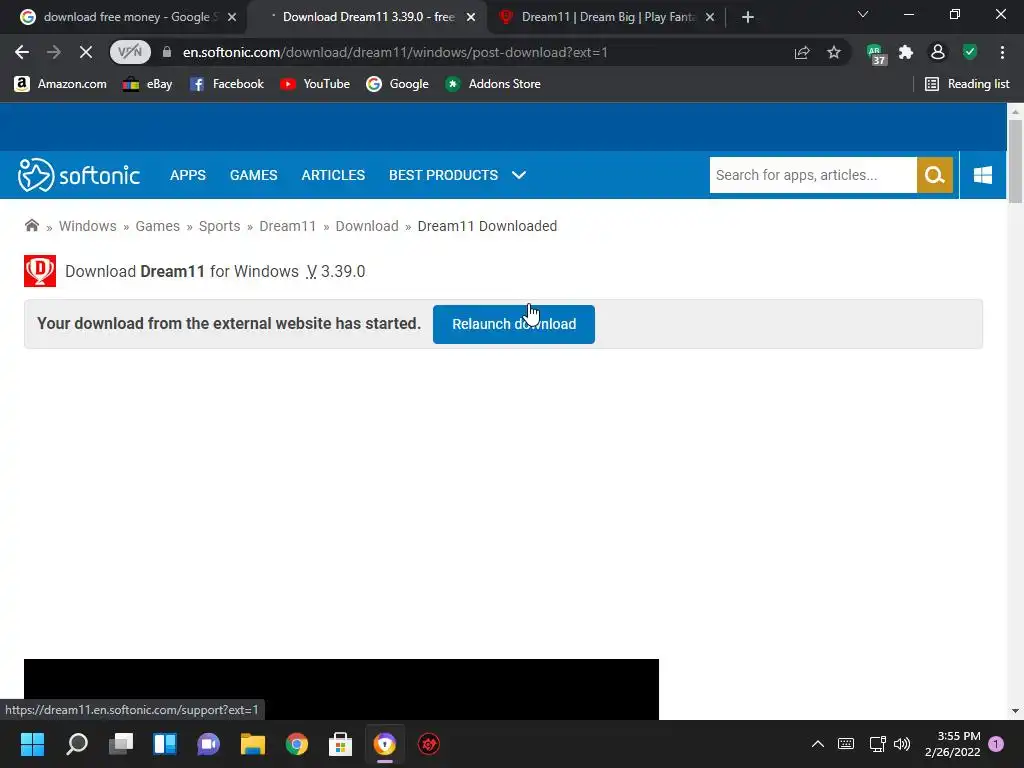Open the YouTube bookmark

[x=315, y=84]
